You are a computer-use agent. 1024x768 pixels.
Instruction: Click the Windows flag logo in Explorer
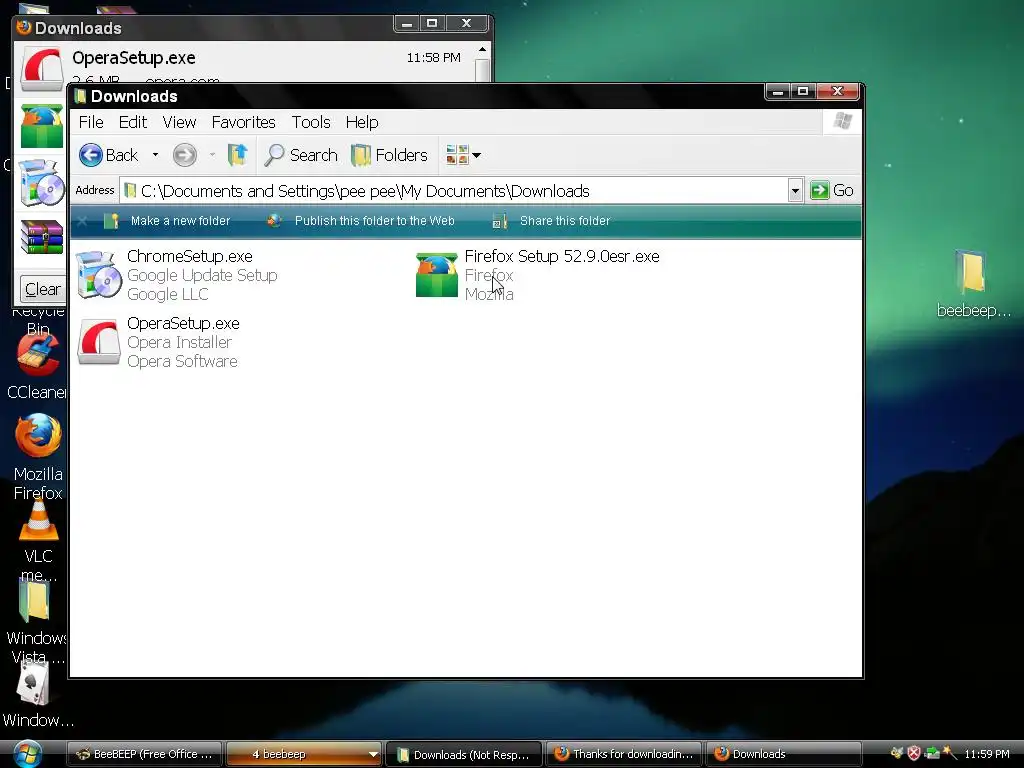point(842,121)
